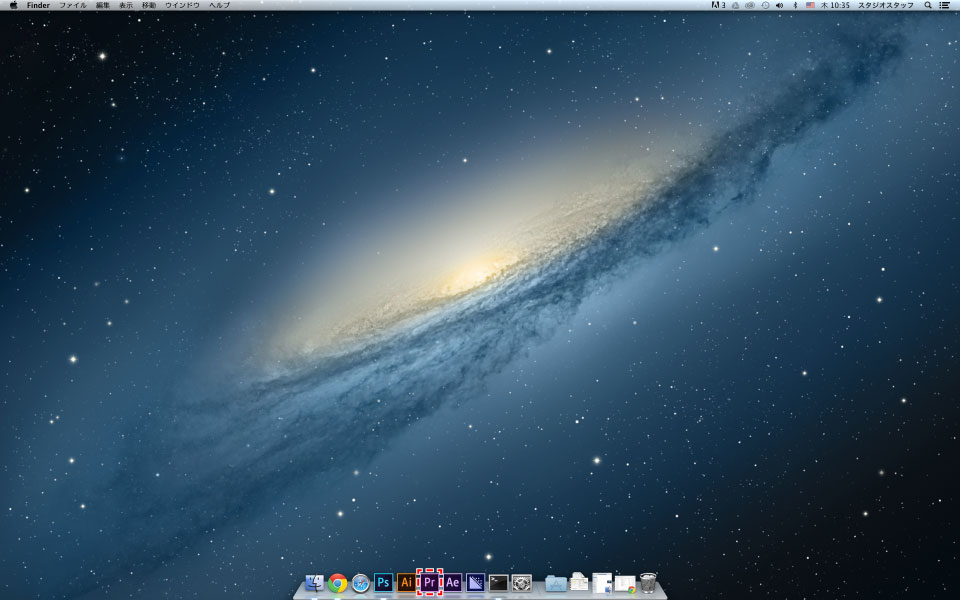
Task: Open Terminal from the Dock
Action: [498, 582]
